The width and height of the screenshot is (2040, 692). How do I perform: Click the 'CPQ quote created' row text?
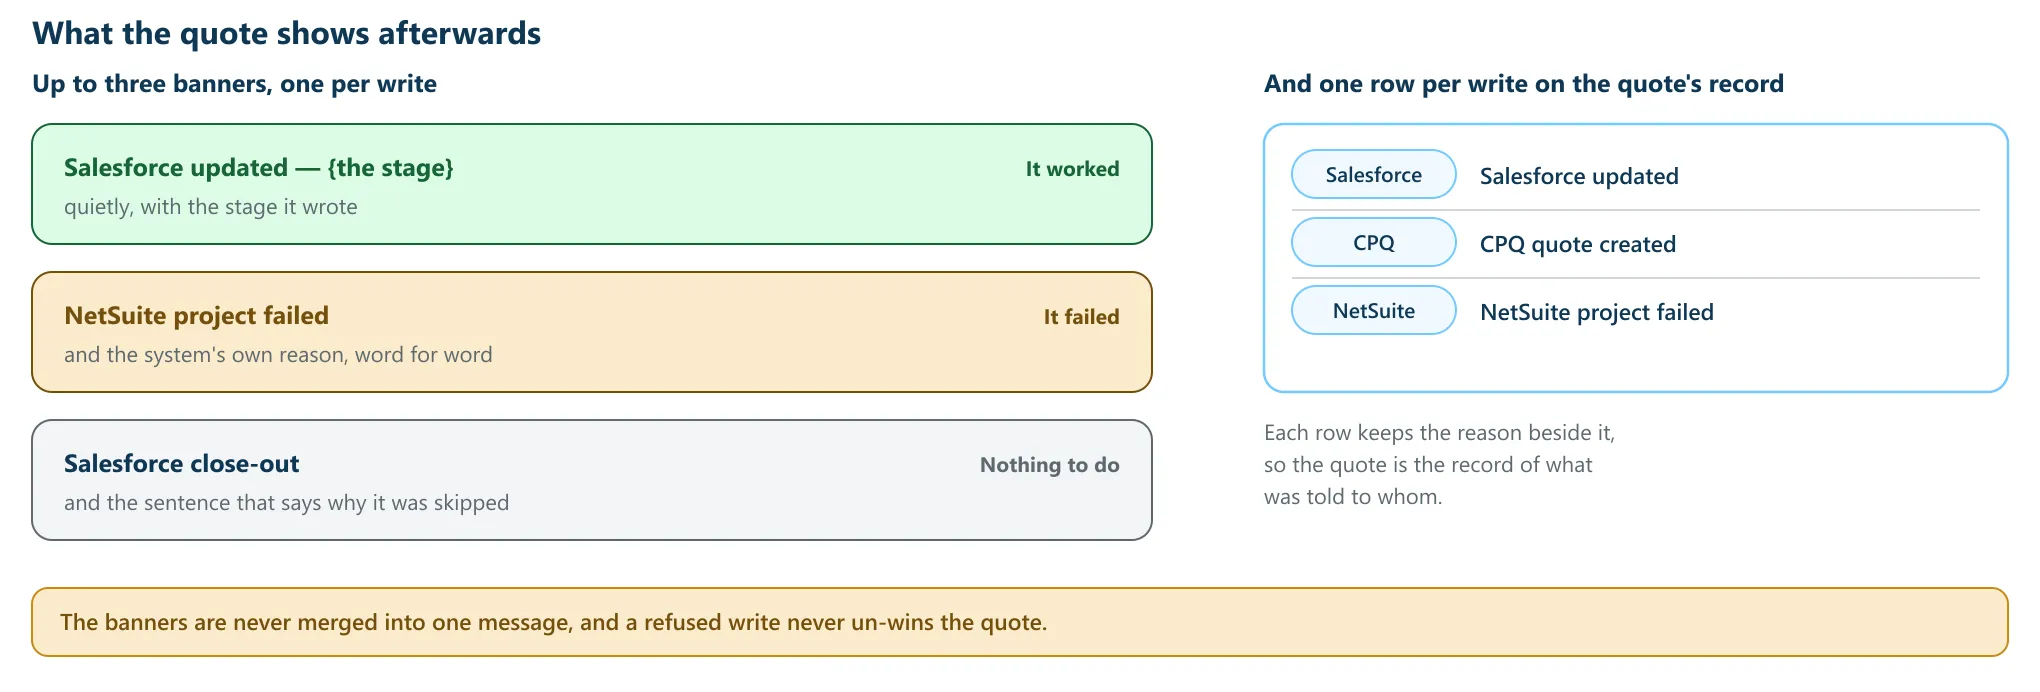click(x=1578, y=244)
